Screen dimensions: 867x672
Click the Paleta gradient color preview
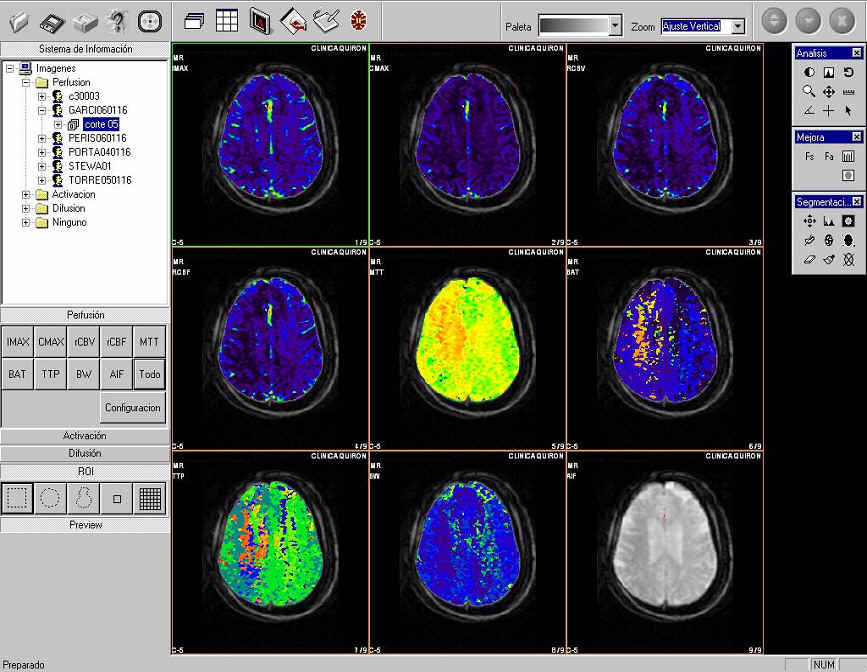573,26
